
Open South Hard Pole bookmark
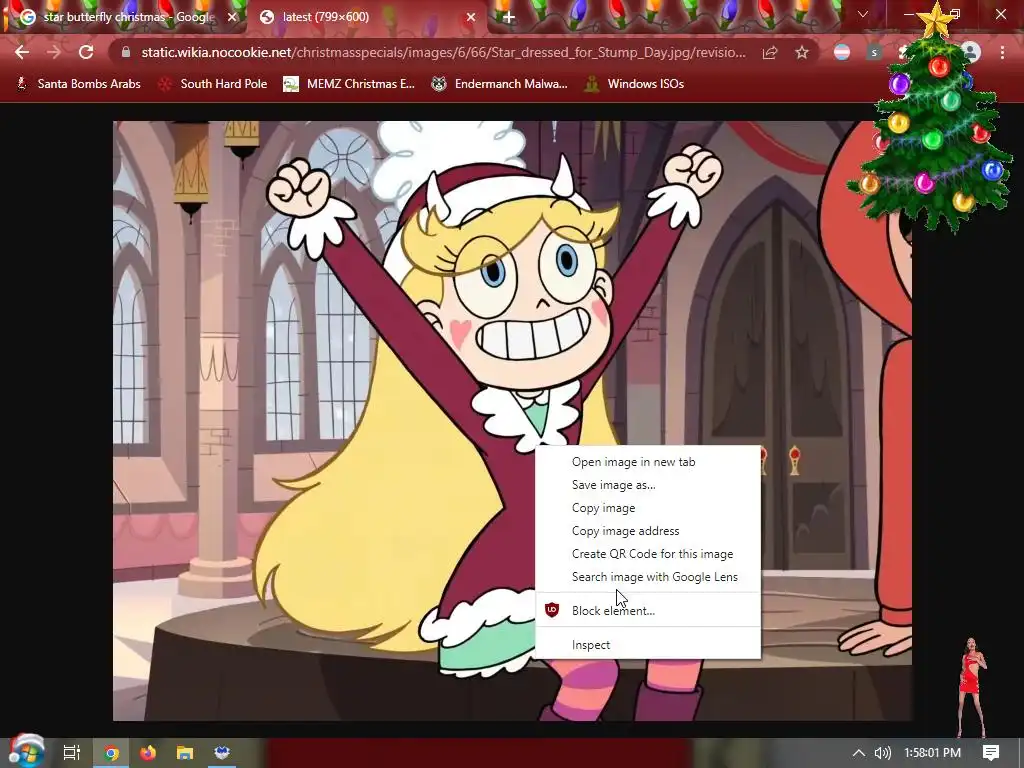coord(213,84)
